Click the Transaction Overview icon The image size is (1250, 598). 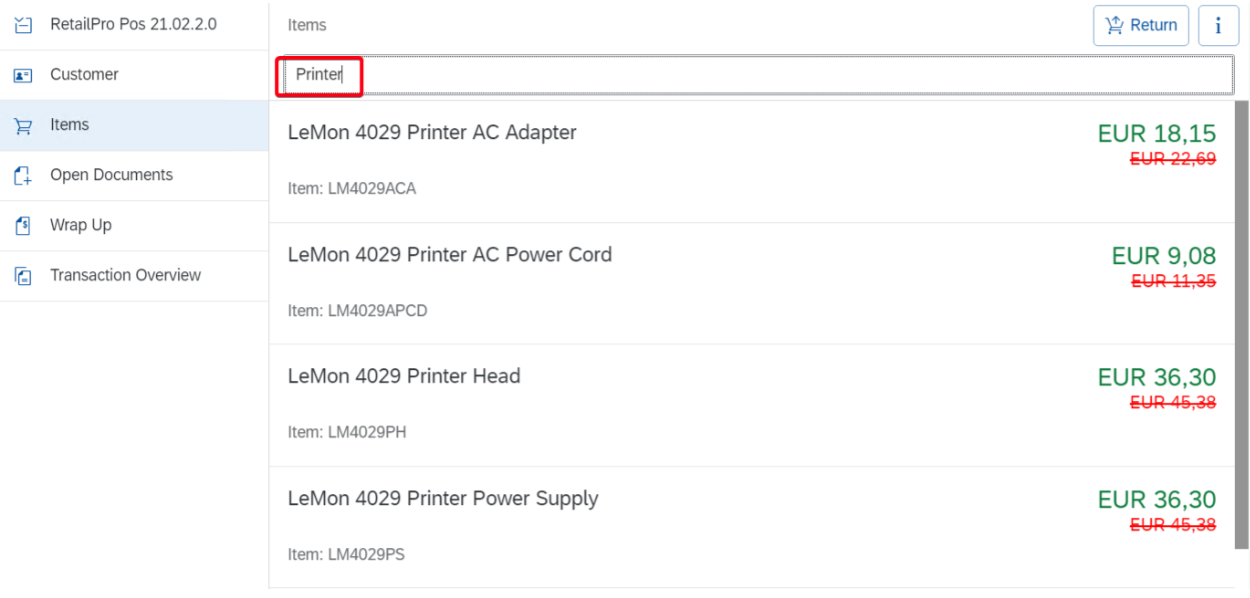pos(23,276)
